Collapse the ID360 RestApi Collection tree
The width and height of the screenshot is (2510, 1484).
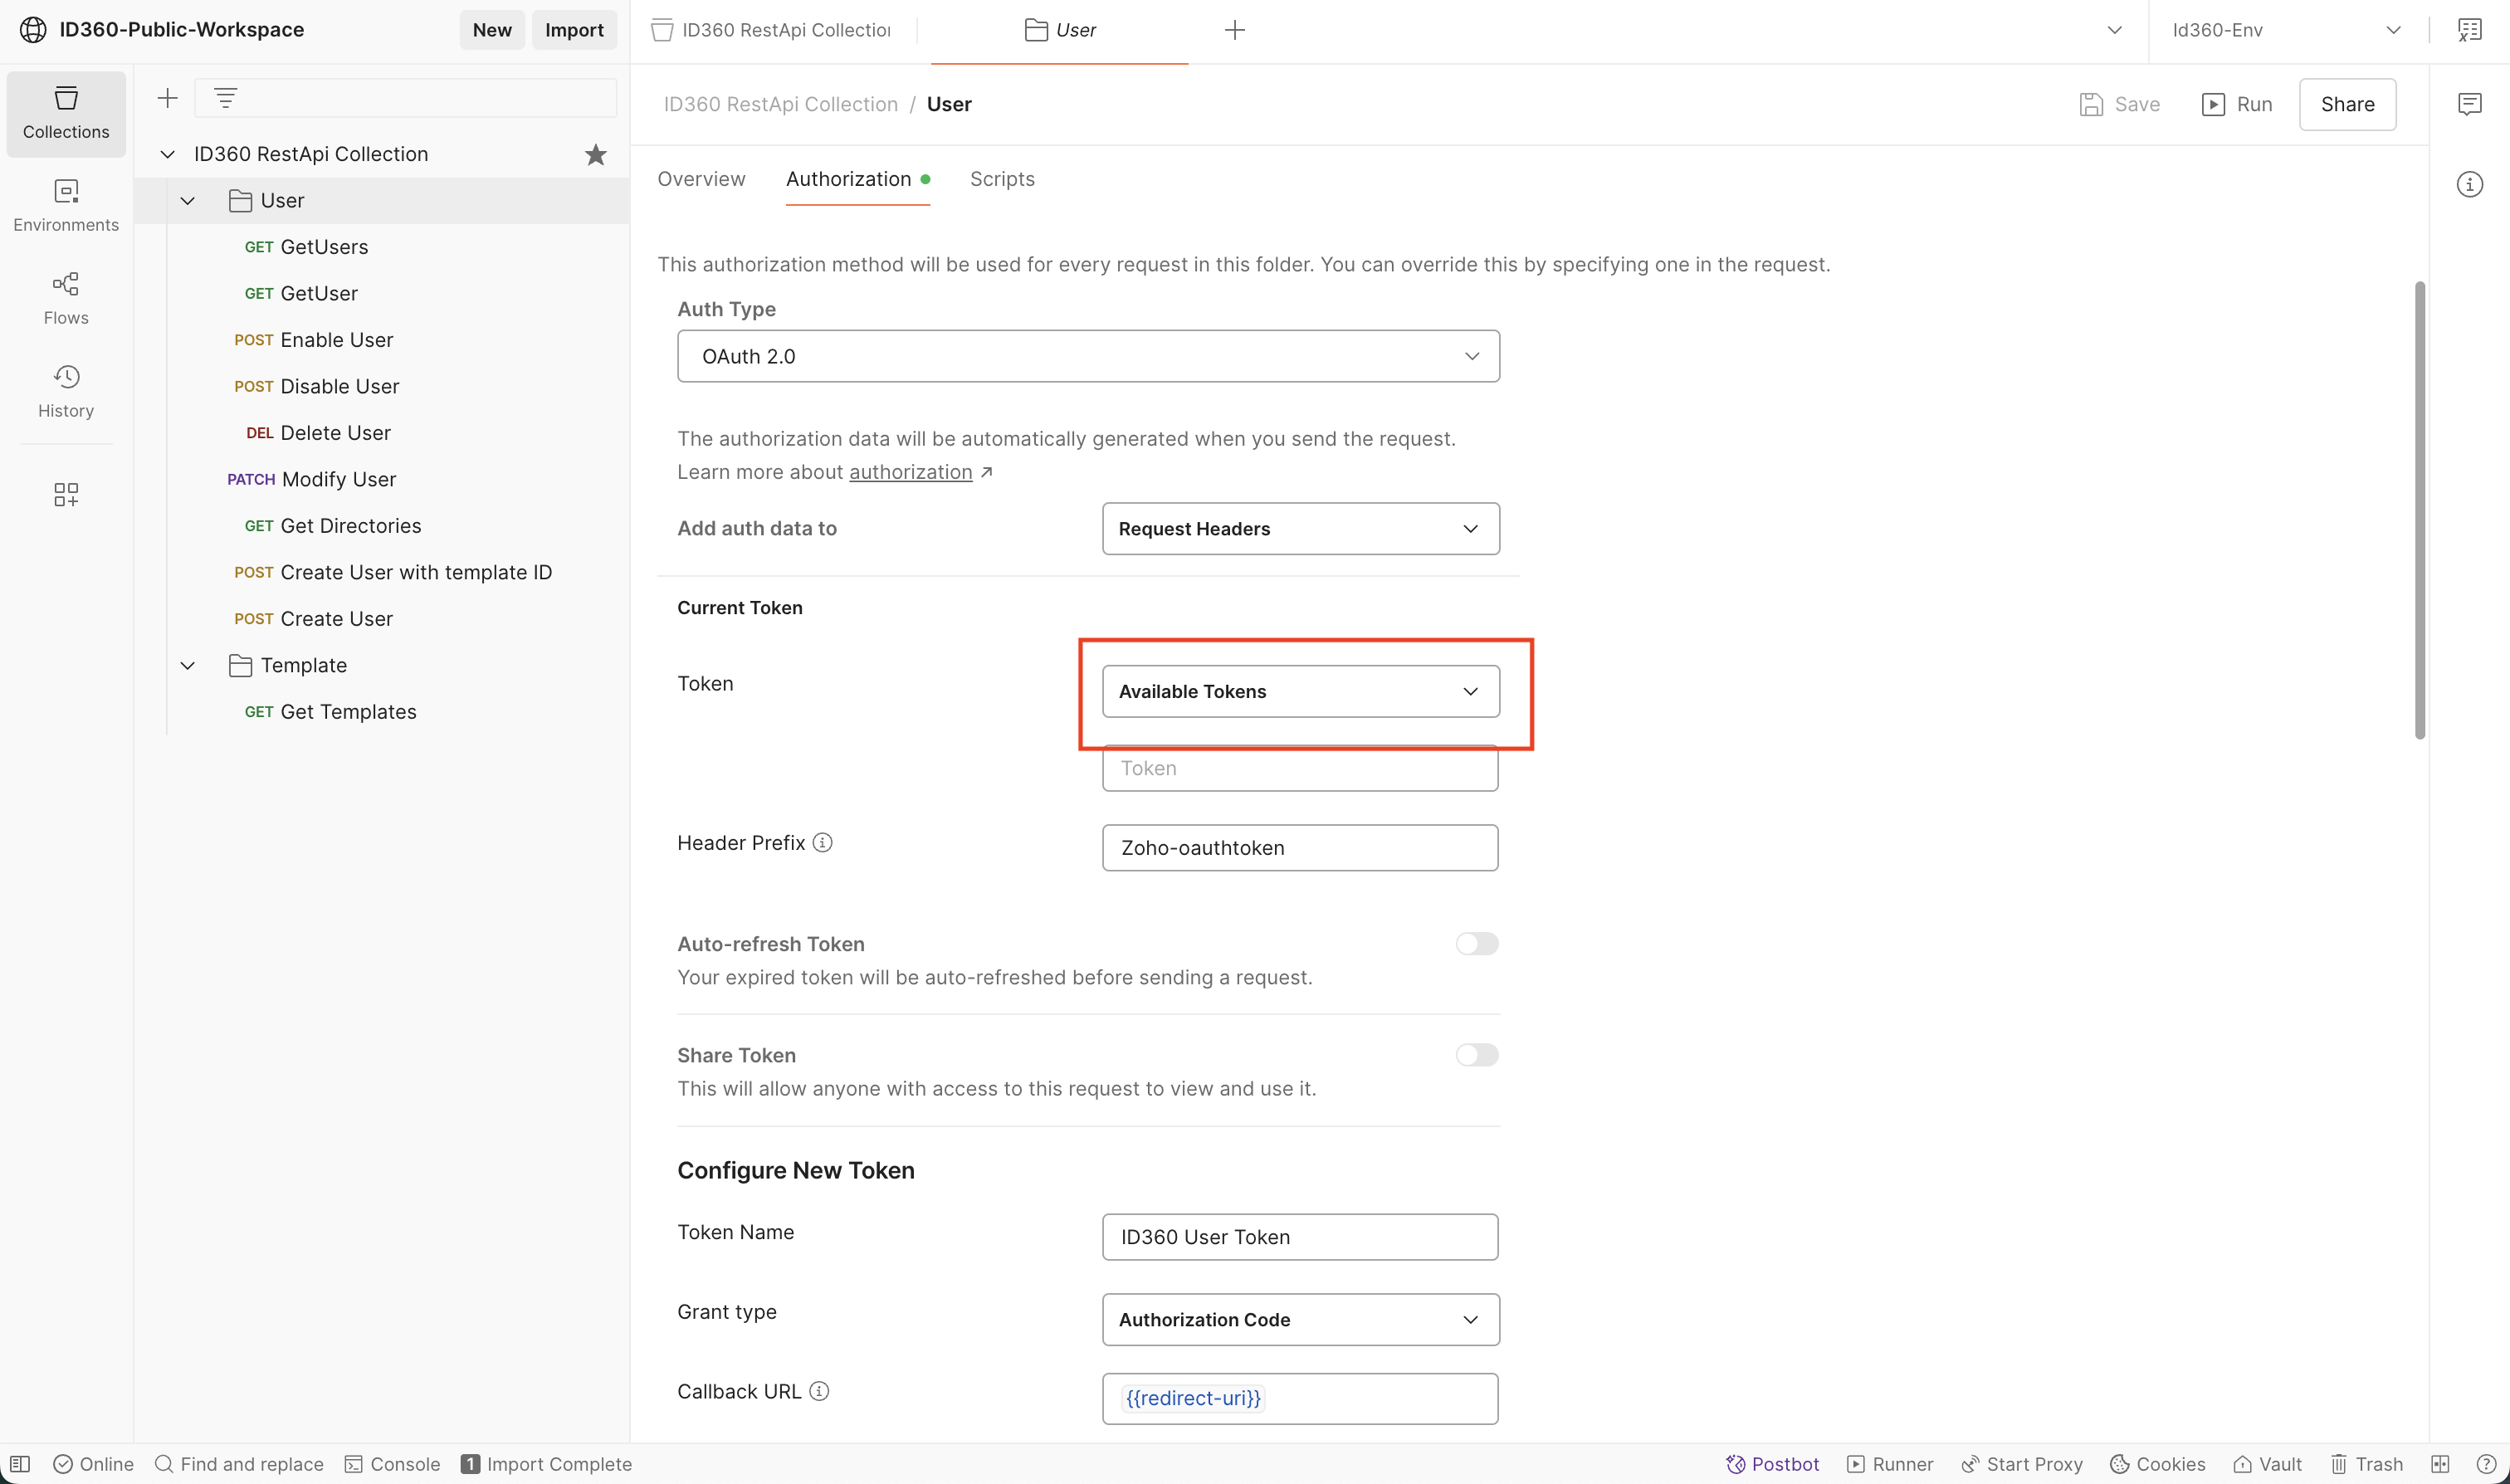click(x=168, y=154)
